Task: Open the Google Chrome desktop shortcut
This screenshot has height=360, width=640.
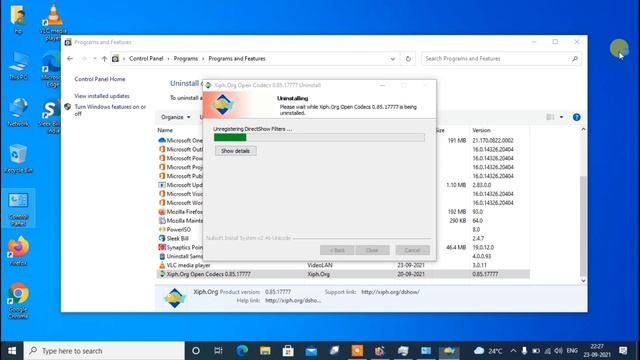Action: (x=18, y=300)
